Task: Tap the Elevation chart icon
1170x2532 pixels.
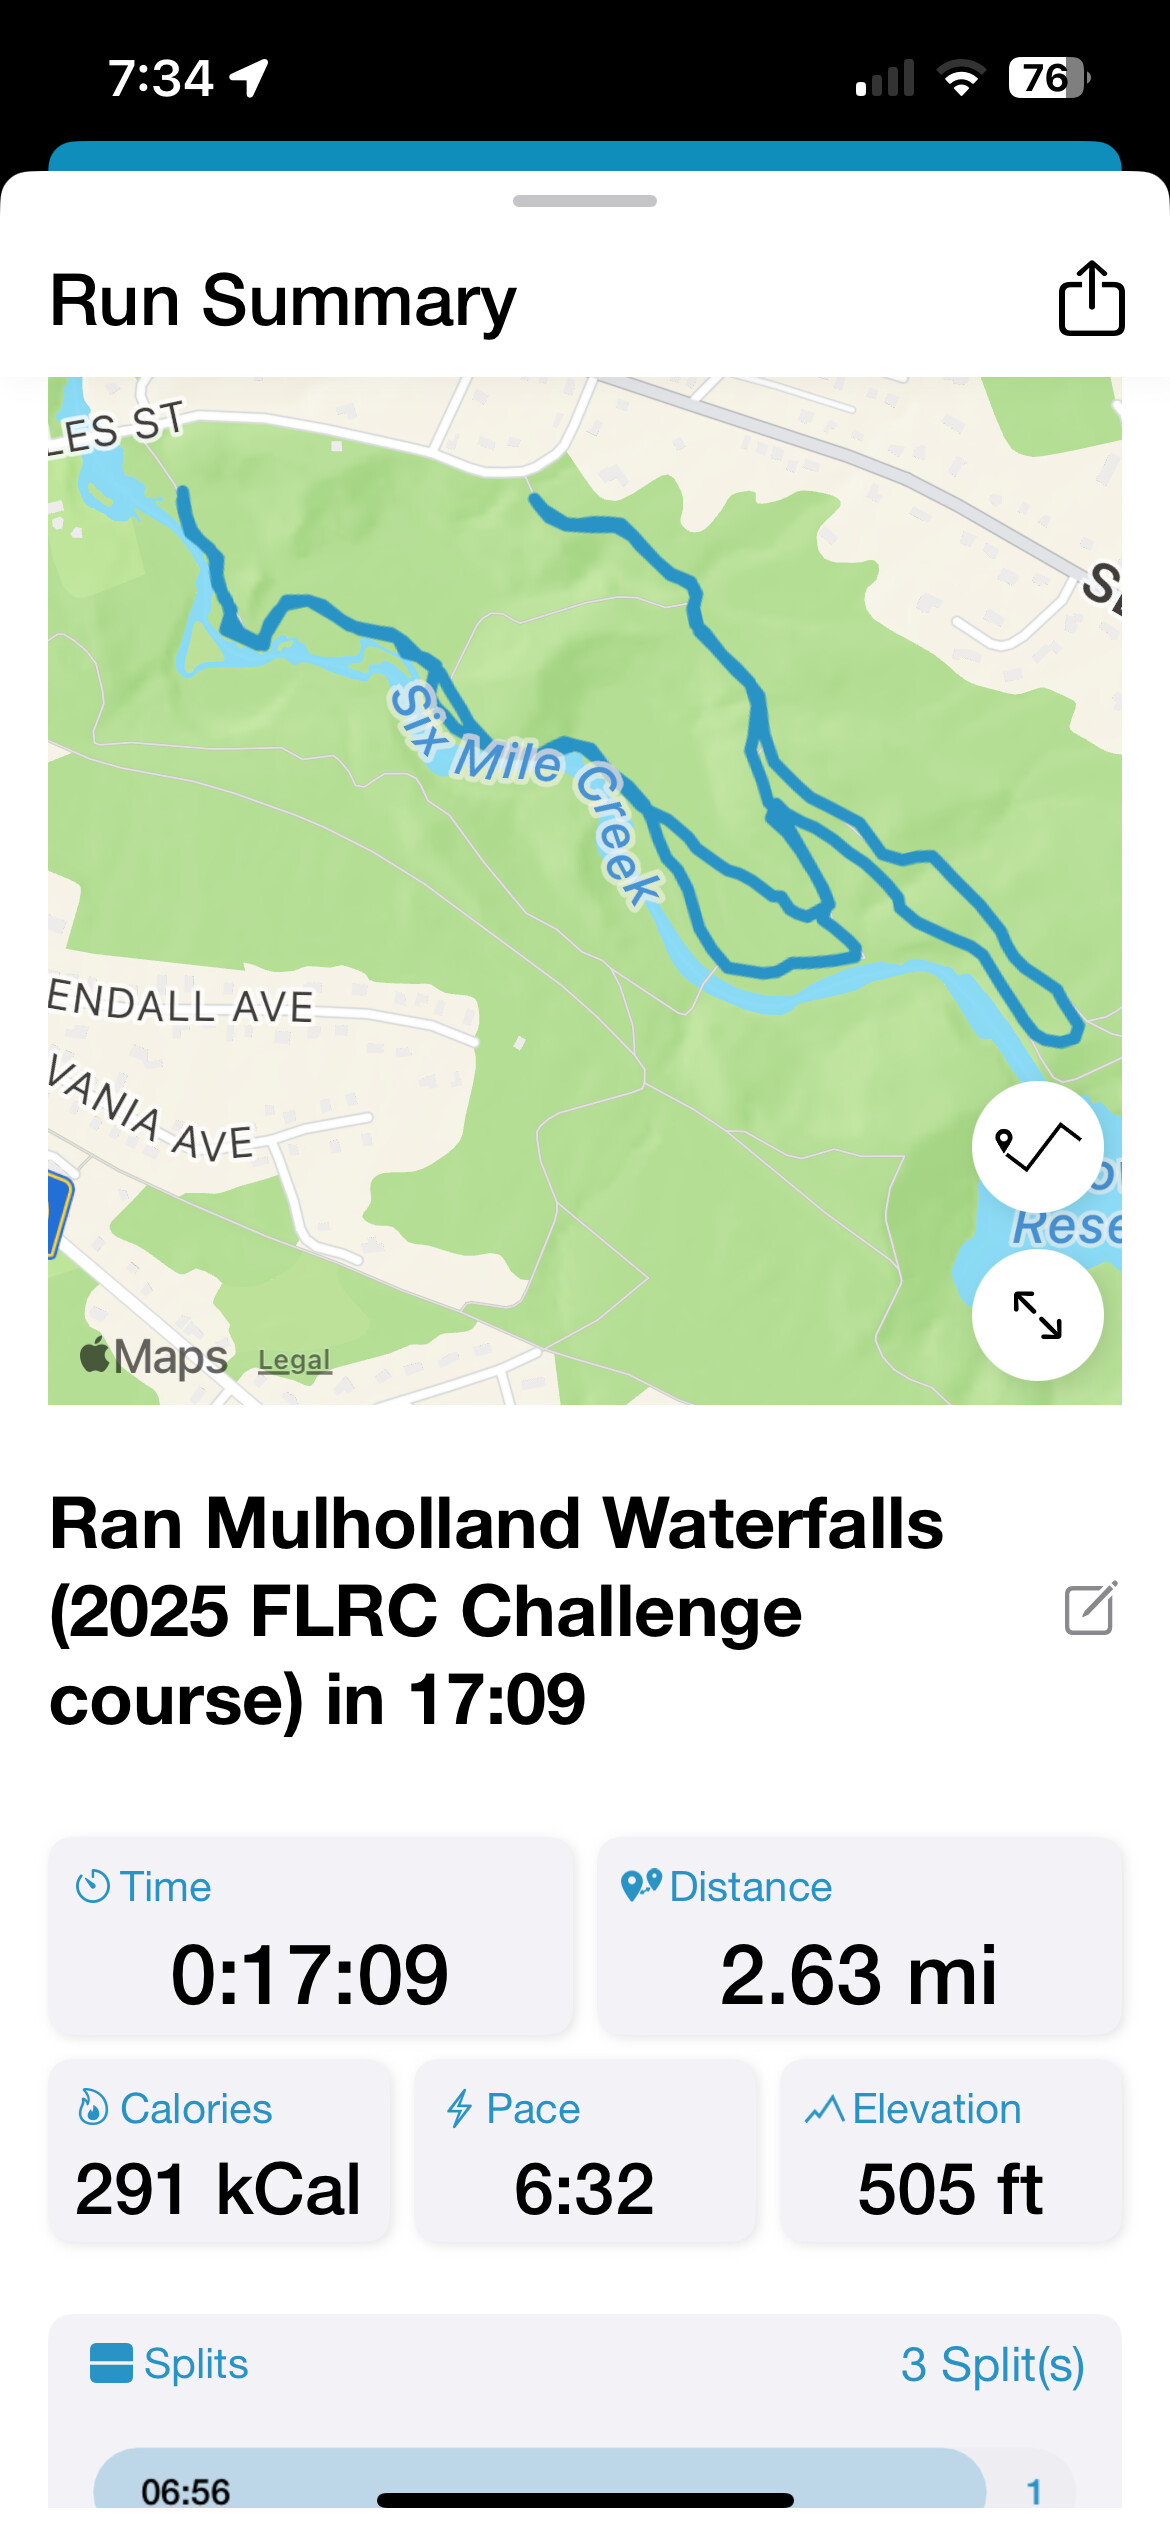Action: coord(825,2109)
